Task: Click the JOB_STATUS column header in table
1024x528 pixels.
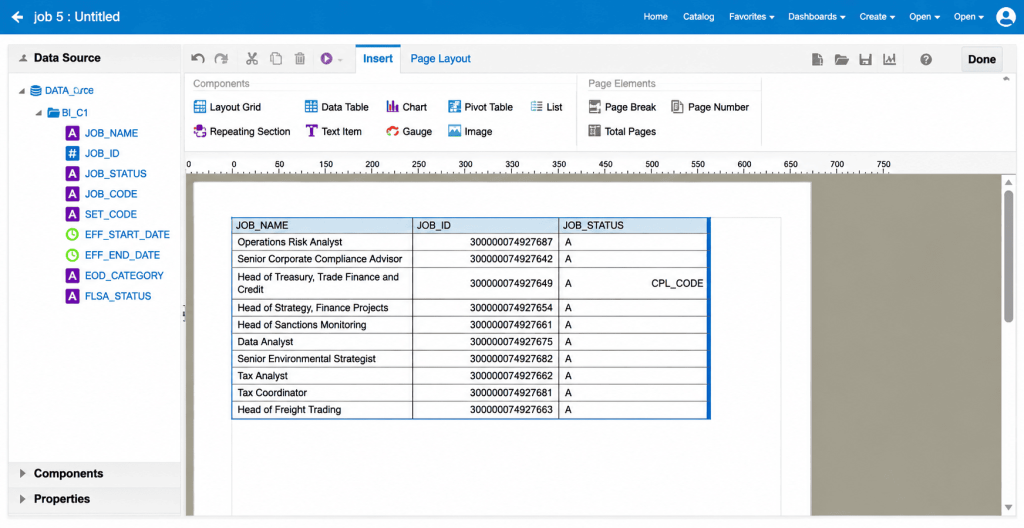Action: click(633, 225)
